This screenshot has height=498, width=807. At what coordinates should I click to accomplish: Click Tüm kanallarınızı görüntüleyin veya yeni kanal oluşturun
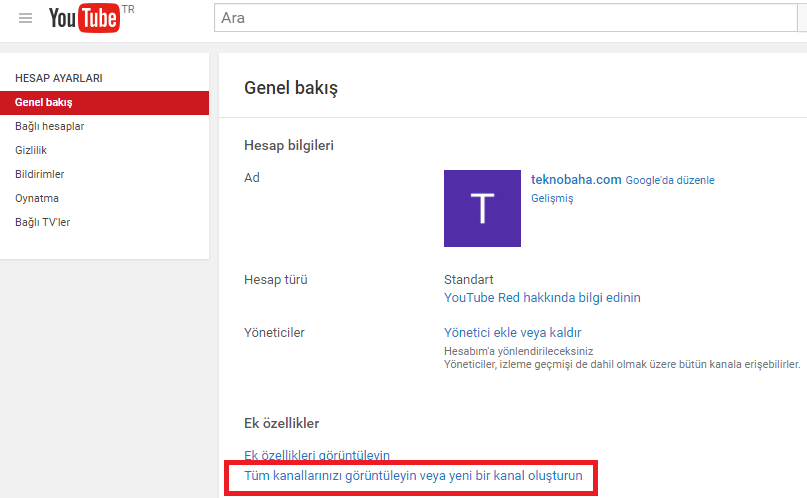[413, 476]
